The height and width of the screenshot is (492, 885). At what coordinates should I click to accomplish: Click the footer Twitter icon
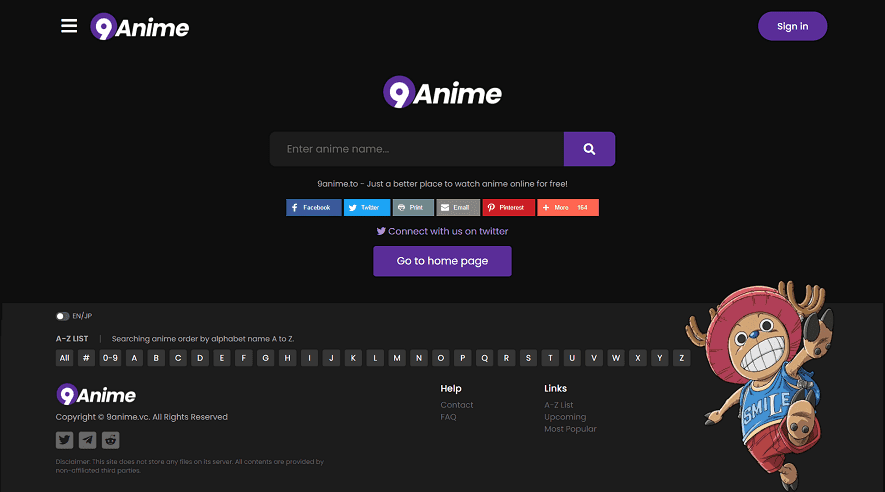point(64,440)
